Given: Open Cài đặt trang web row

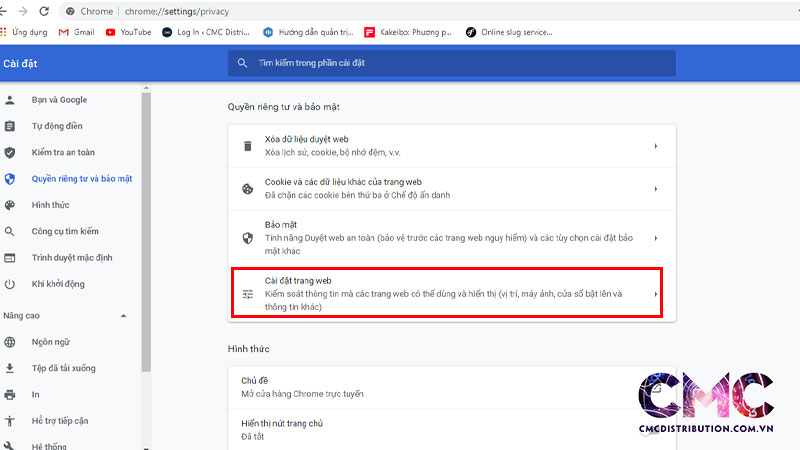Looking at the screenshot, I should click(x=452, y=294).
